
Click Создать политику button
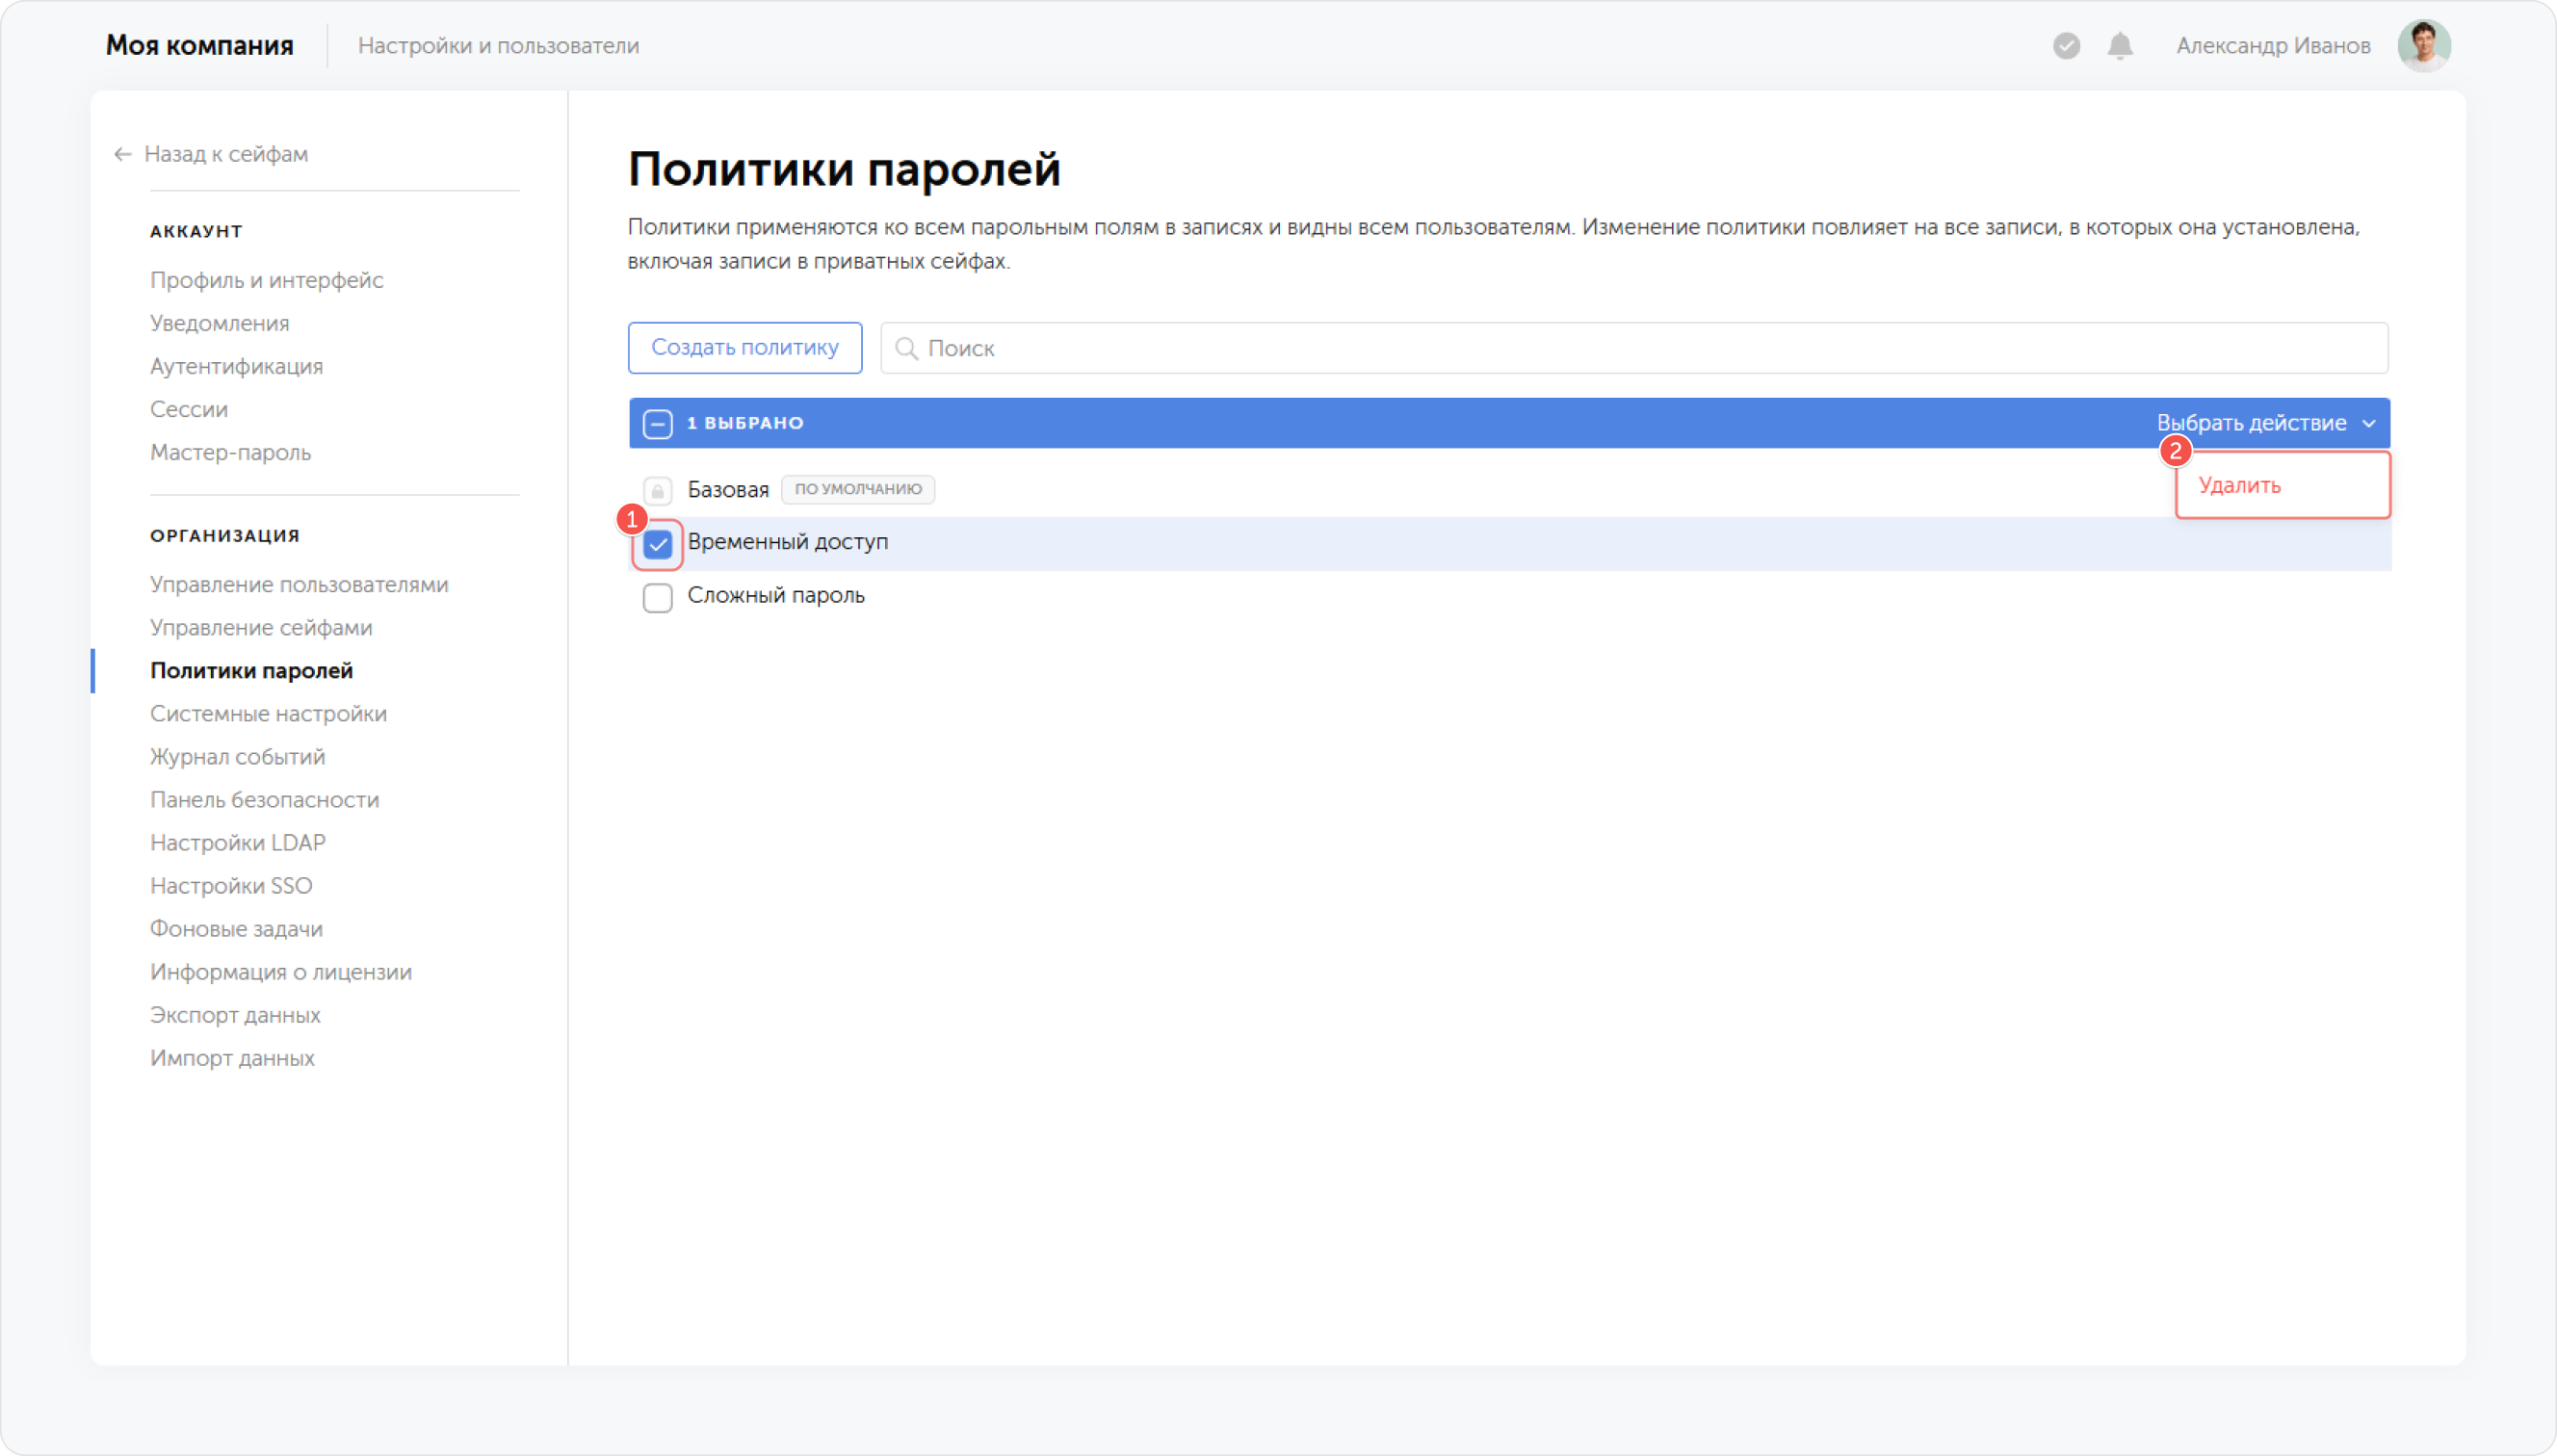[745, 348]
